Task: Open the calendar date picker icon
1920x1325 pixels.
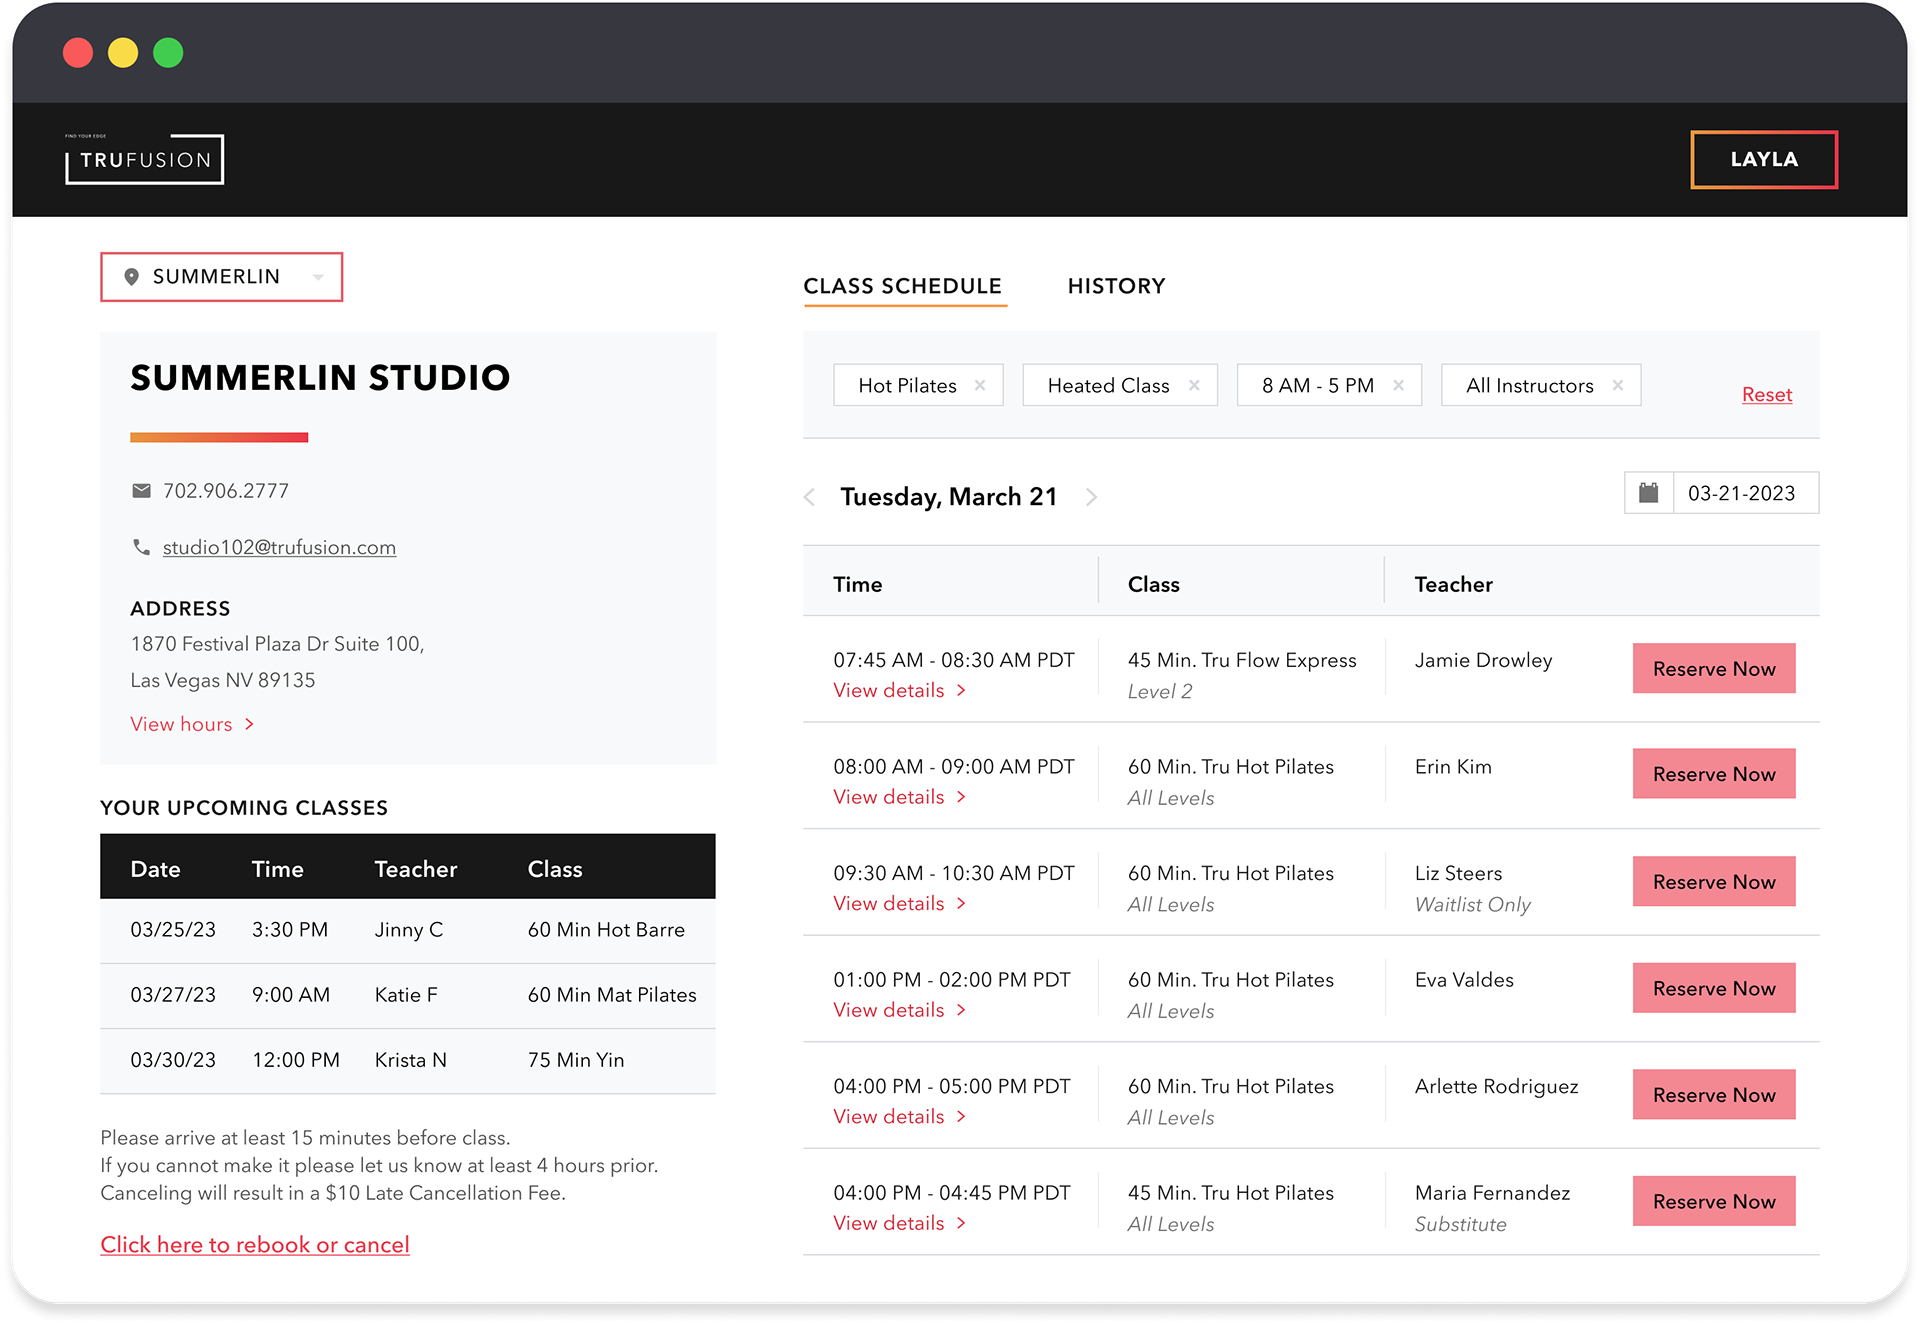Action: pyautogui.click(x=1648, y=493)
